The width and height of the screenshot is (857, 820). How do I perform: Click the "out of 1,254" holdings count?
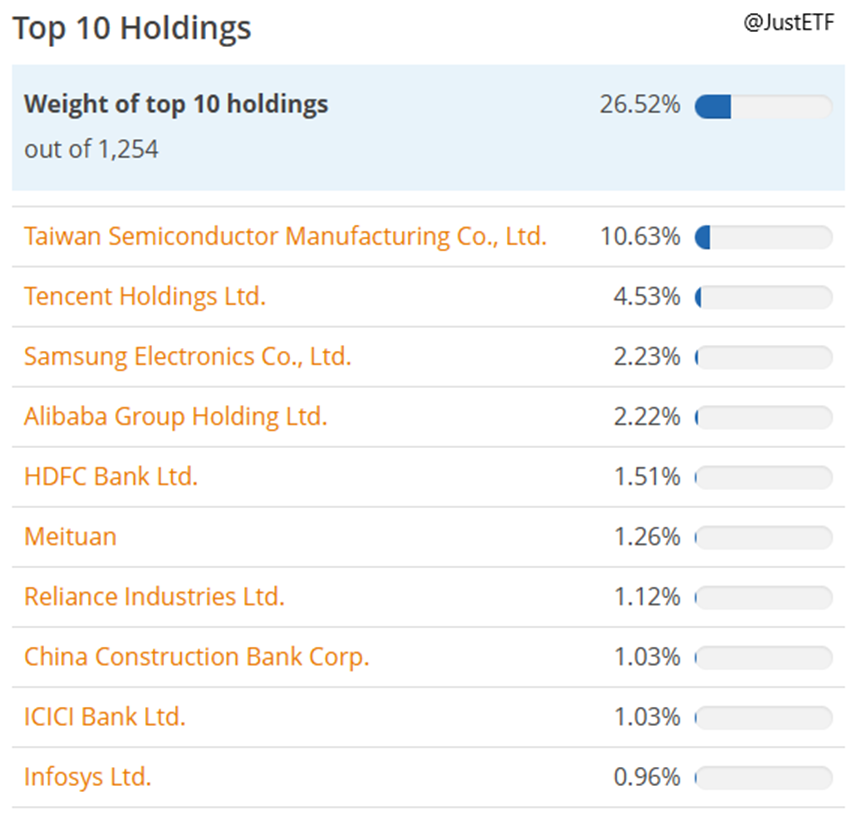coord(91,149)
